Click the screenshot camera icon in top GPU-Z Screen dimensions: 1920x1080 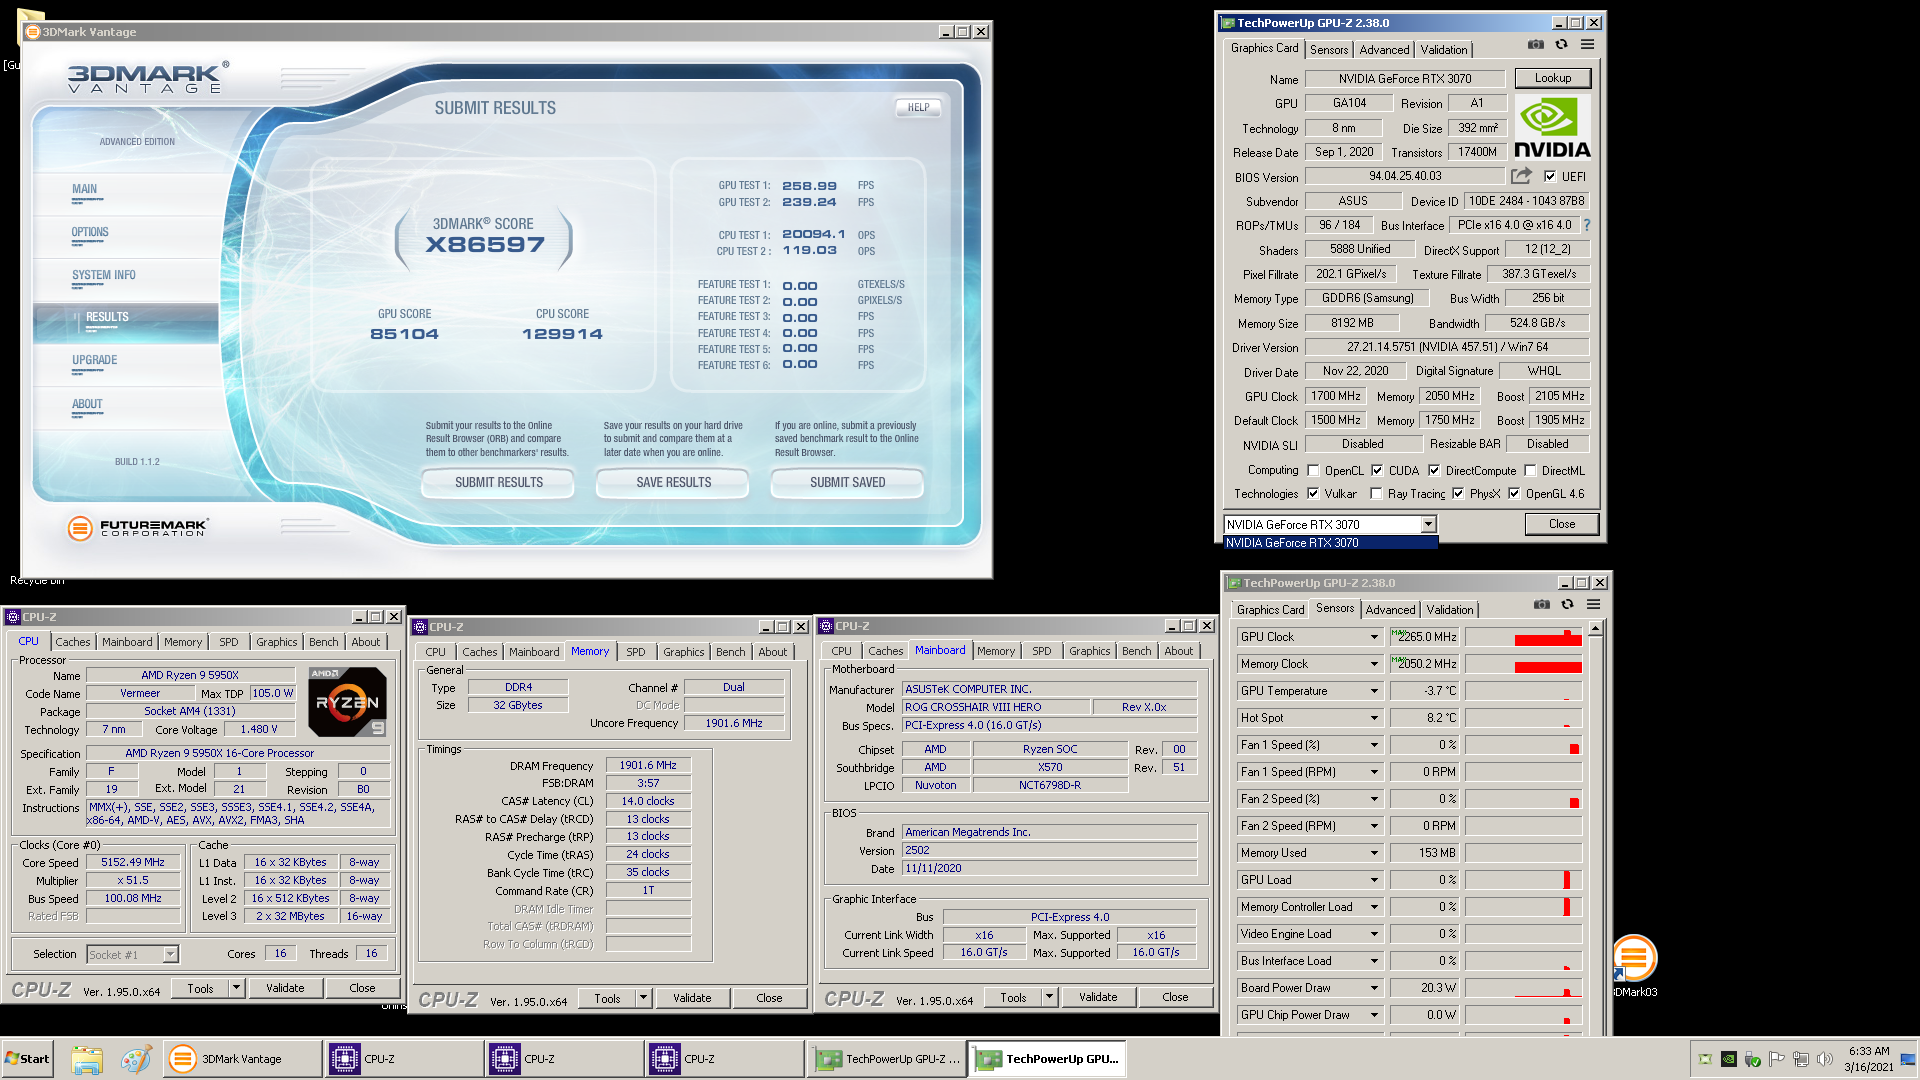(x=1535, y=45)
